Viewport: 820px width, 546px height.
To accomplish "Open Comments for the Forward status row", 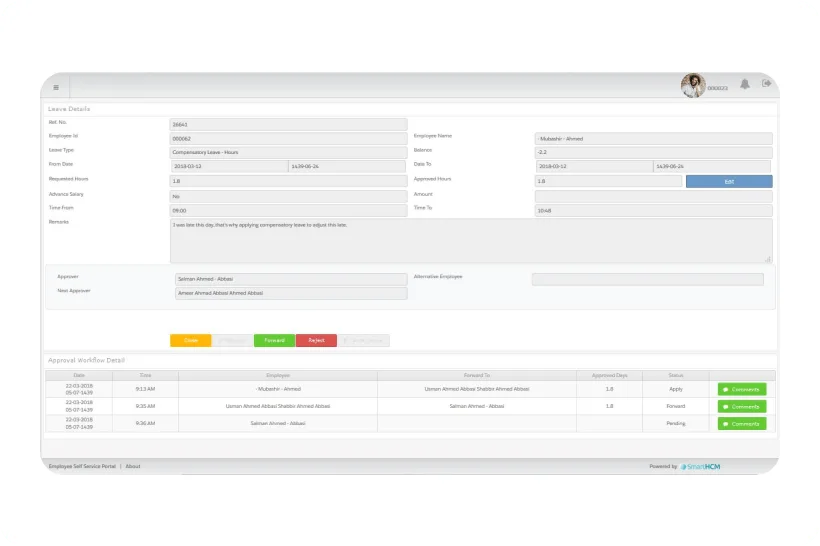I will point(742,406).
